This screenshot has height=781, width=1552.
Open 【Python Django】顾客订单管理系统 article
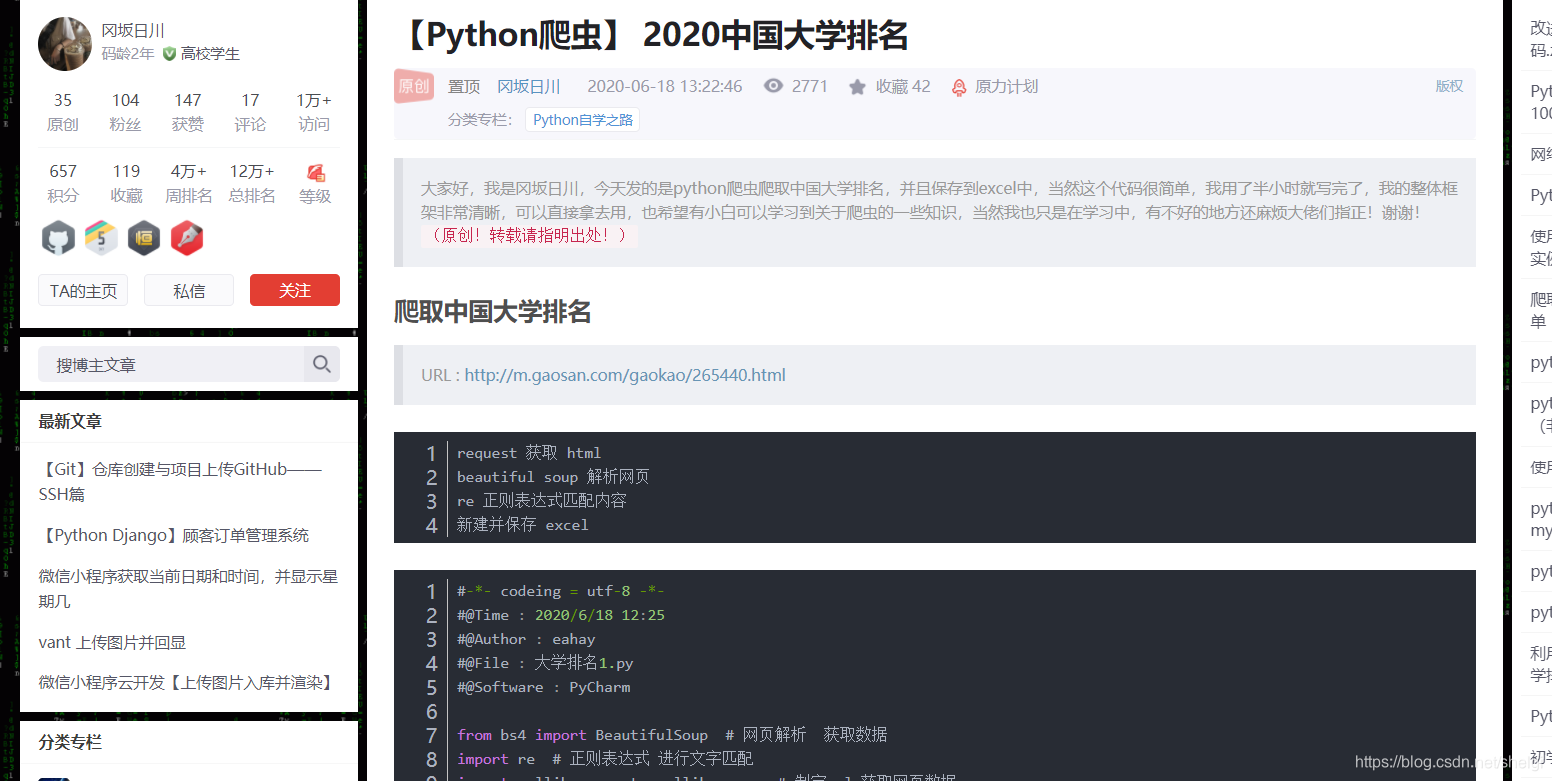click(x=174, y=535)
